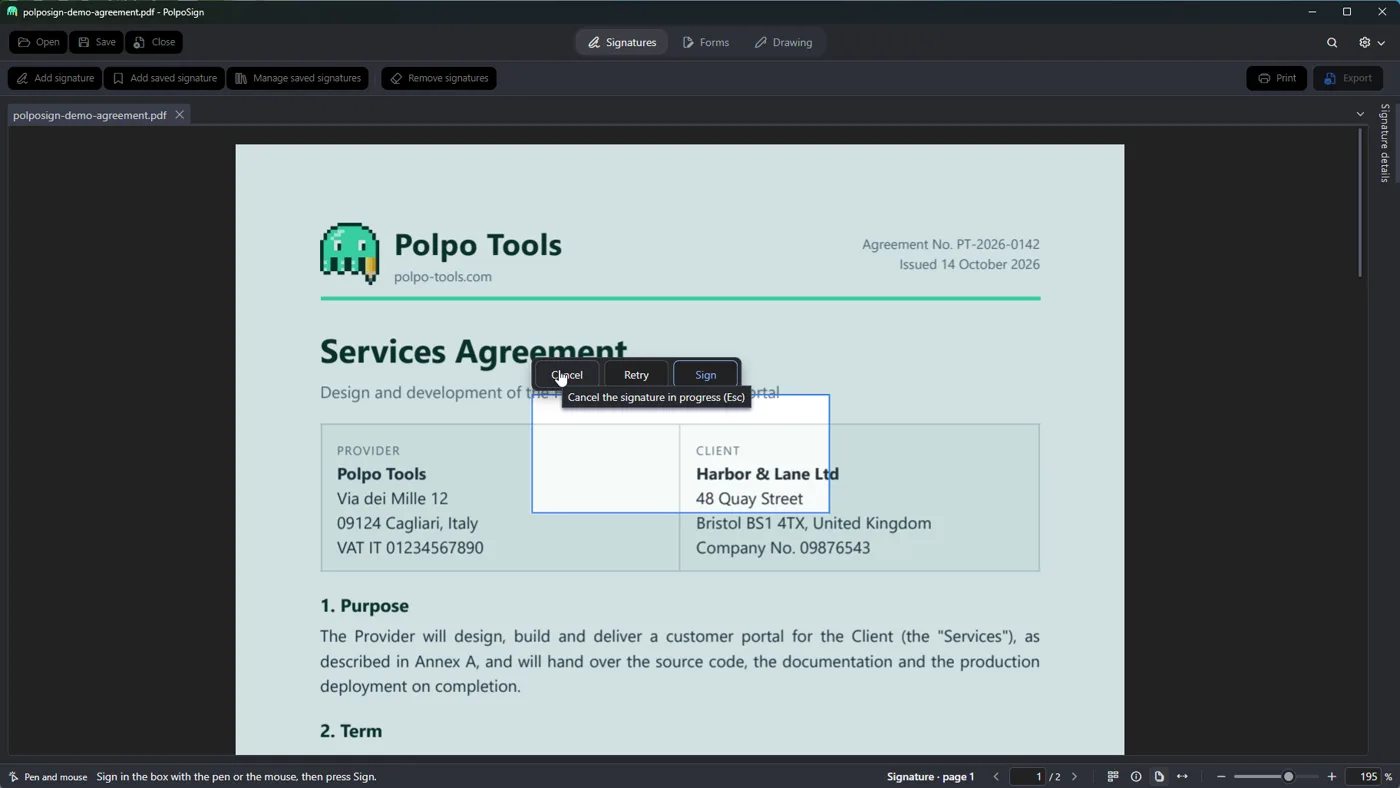The width and height of the screenshot is (1400, 788).
Task: Click the Pen and mouse input indicator
Action: click(x=47, y=777)
